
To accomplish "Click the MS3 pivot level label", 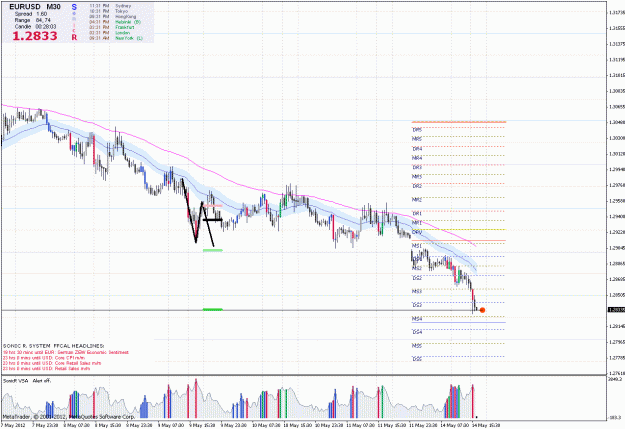I will [417, 291].
